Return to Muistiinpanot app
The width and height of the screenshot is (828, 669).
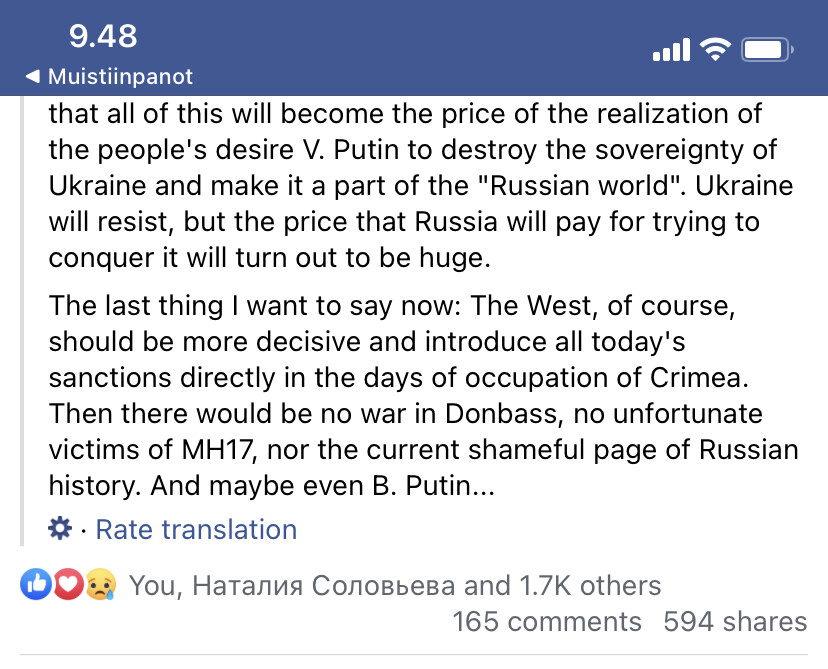109,77
